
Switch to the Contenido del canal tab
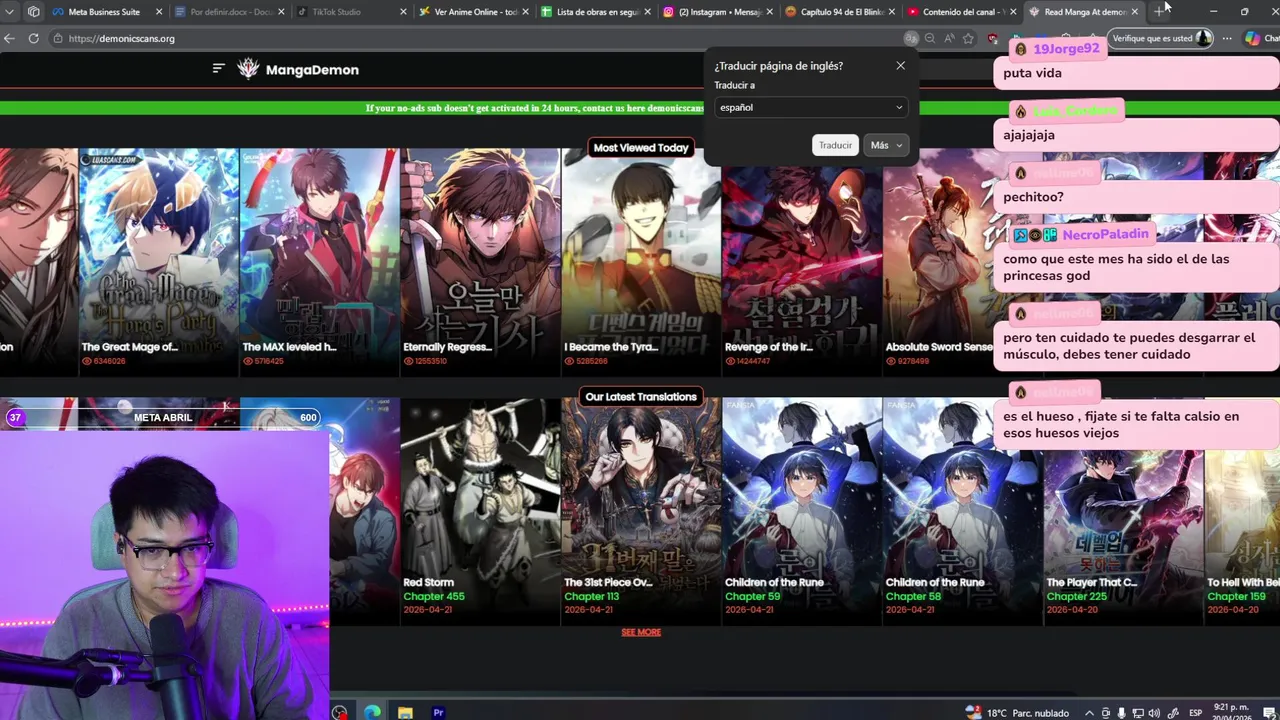(960, 12)
